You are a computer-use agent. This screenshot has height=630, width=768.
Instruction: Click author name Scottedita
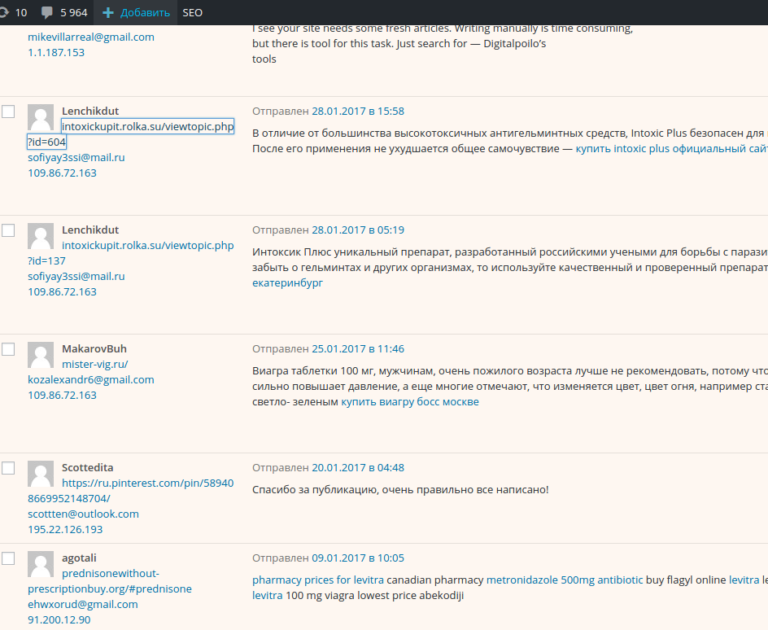(87, 467)
